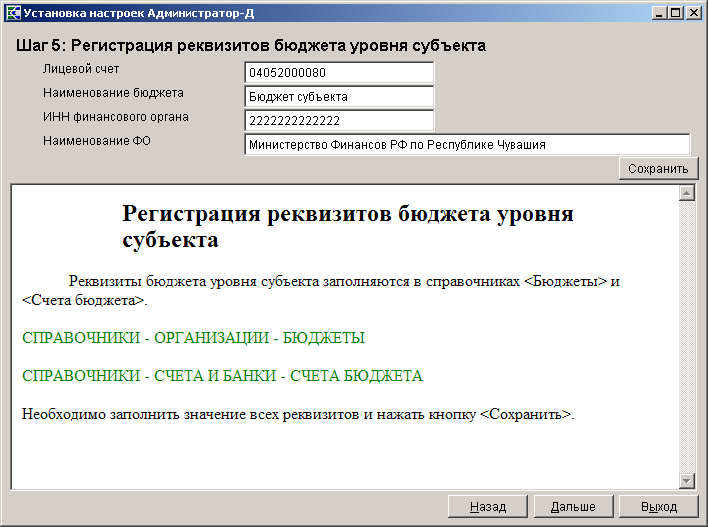Click the Наименование бюджета label
Viewport: 708px width, 527px height.
[113, 93]
